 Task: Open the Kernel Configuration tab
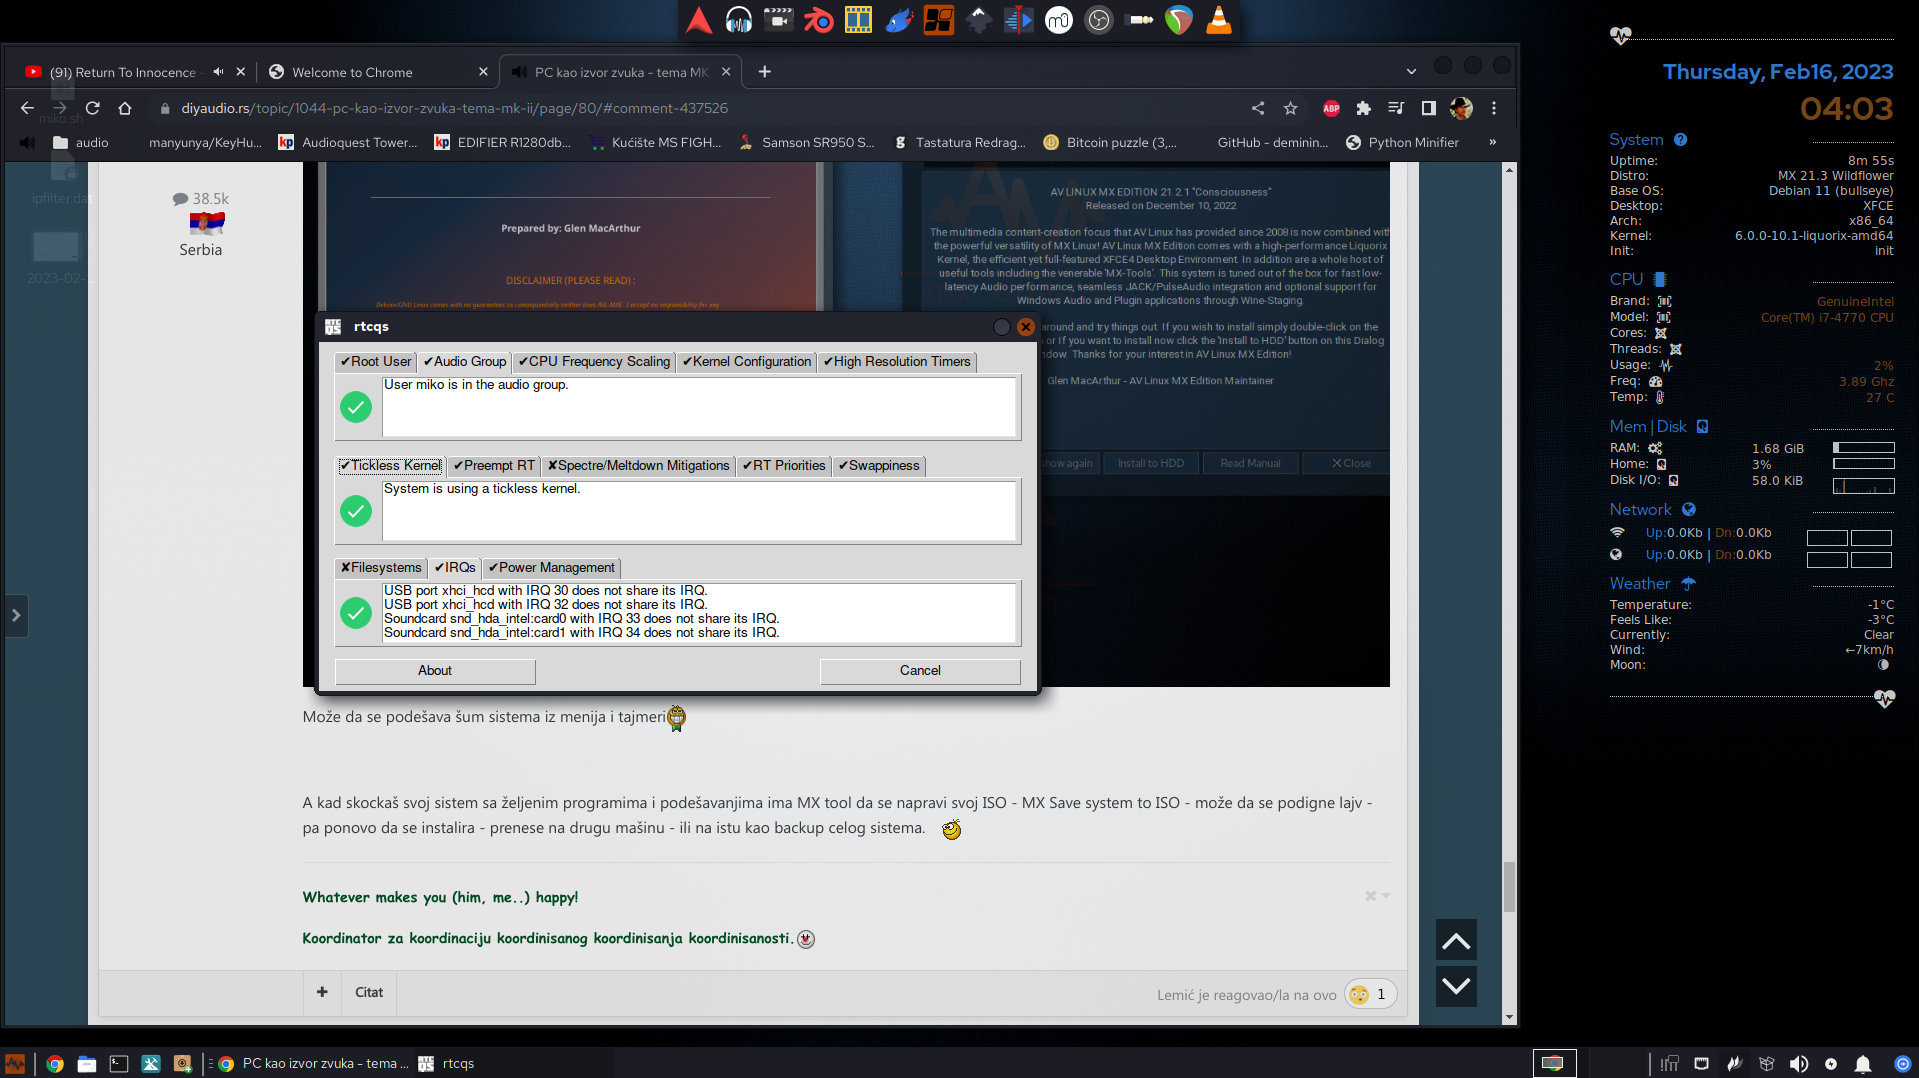pyautogui.click(x=747, y=362)
